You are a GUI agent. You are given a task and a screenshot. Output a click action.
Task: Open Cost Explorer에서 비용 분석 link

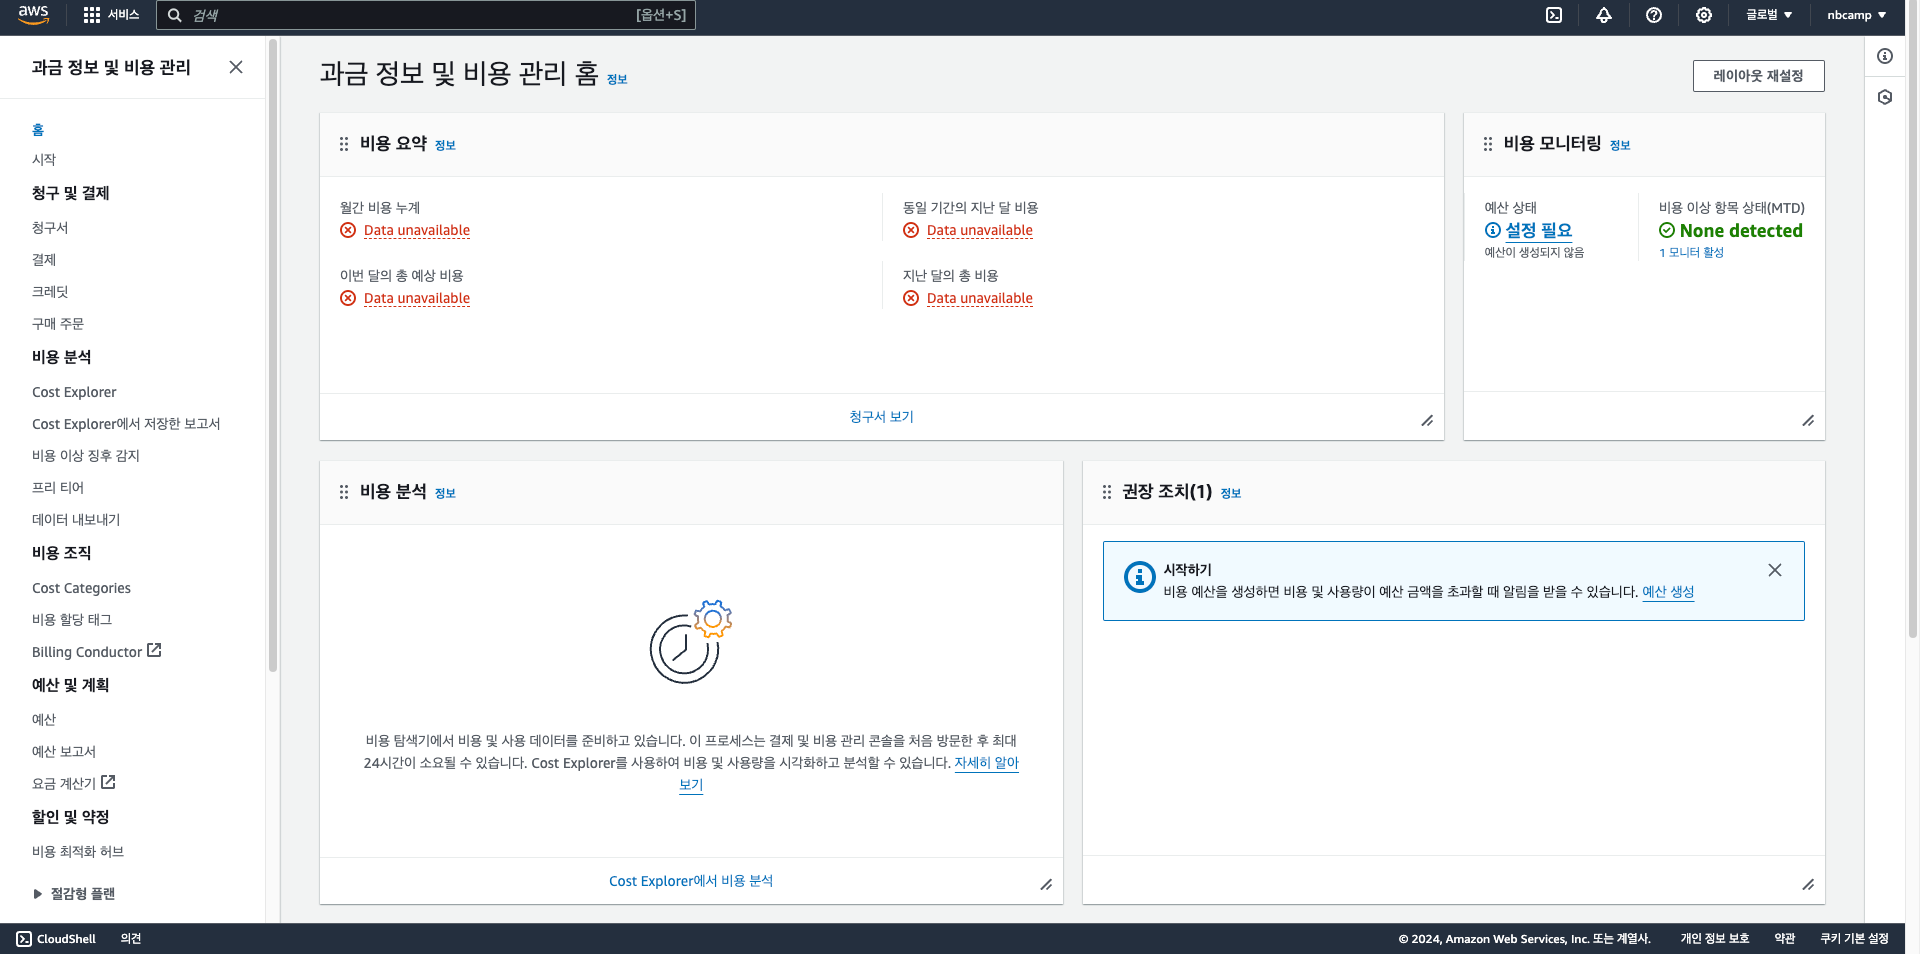[x=691, y=881]
